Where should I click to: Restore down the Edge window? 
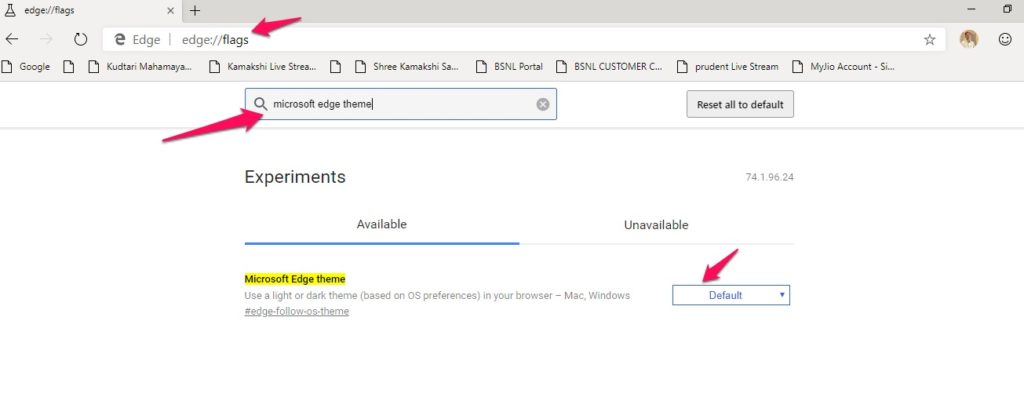[1006, 10]
